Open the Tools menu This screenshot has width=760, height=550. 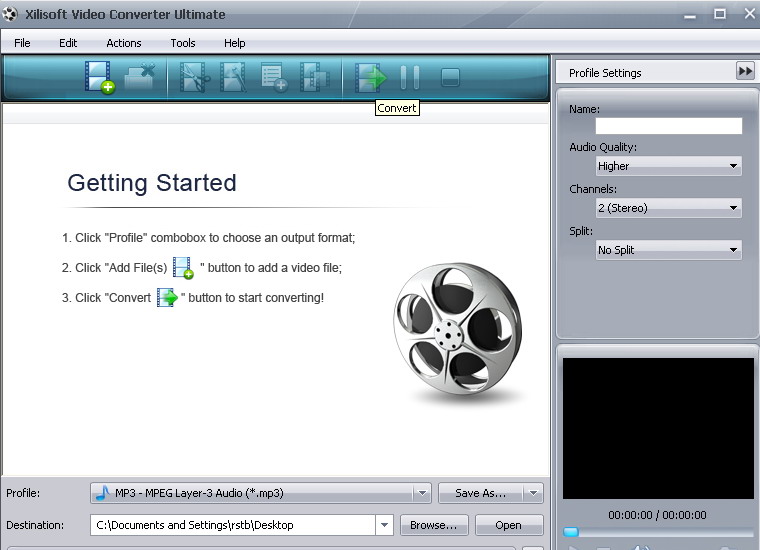click(x=183, y=43)
